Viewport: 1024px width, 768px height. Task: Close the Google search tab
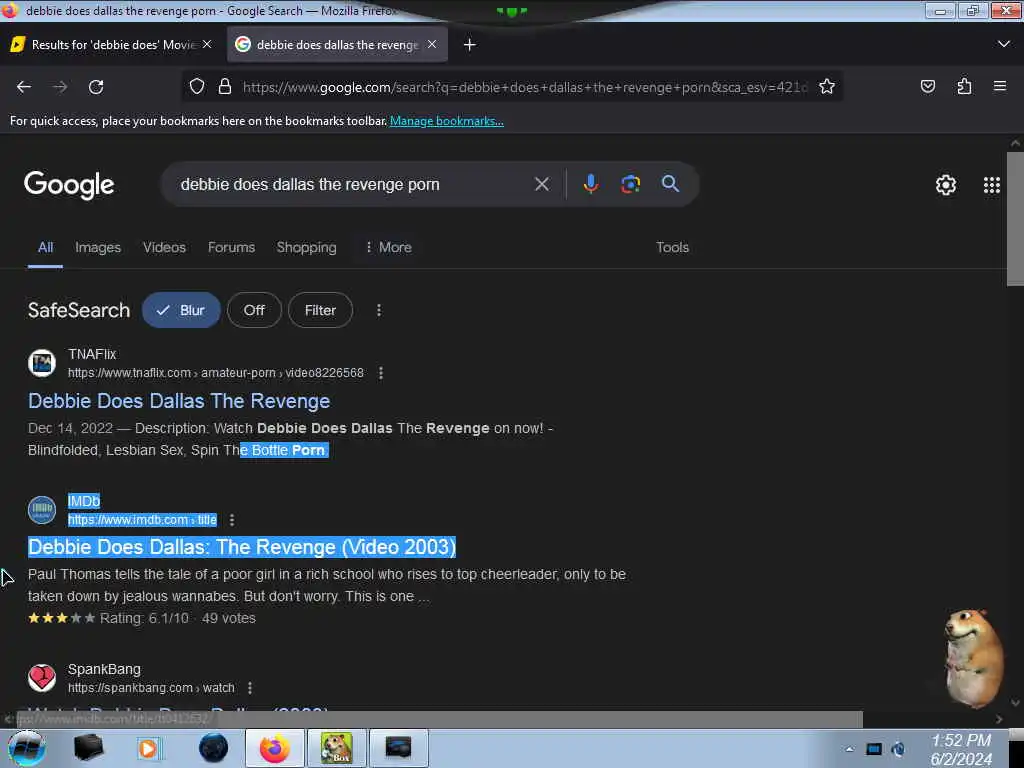432,44
